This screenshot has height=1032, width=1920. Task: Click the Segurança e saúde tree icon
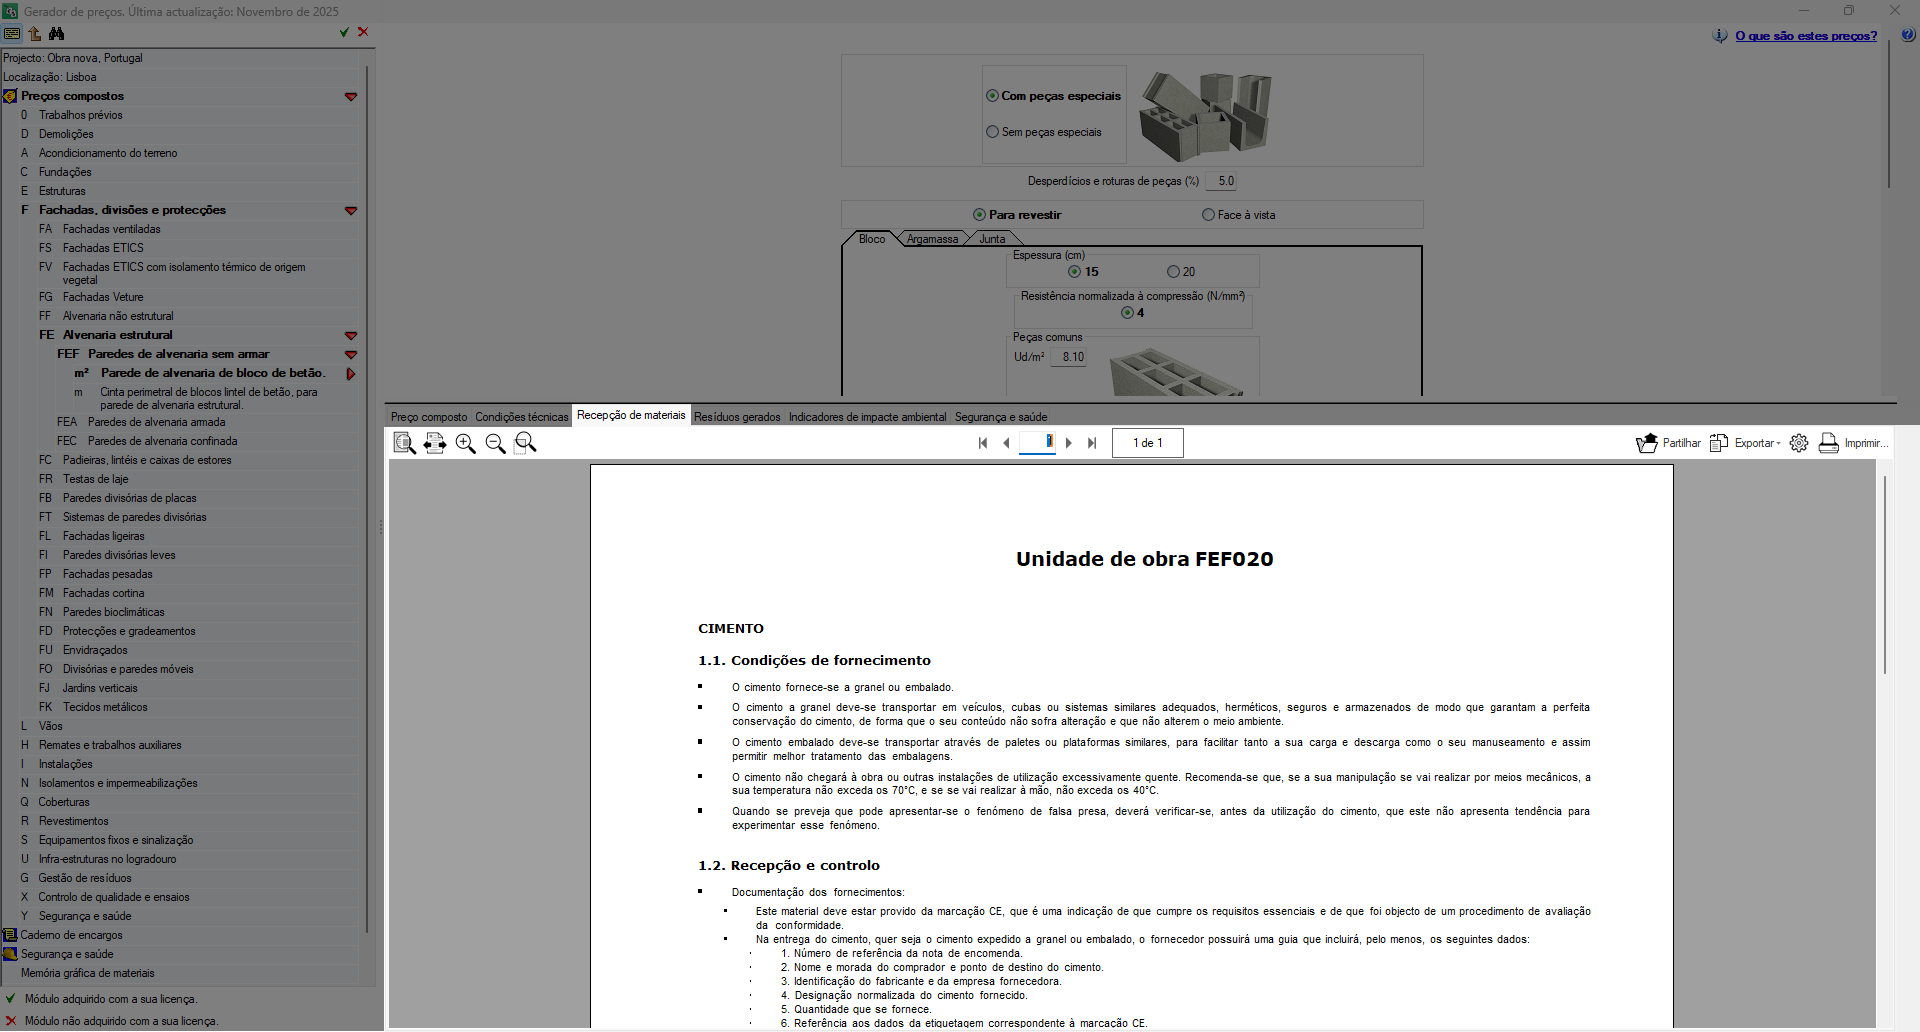10,954
